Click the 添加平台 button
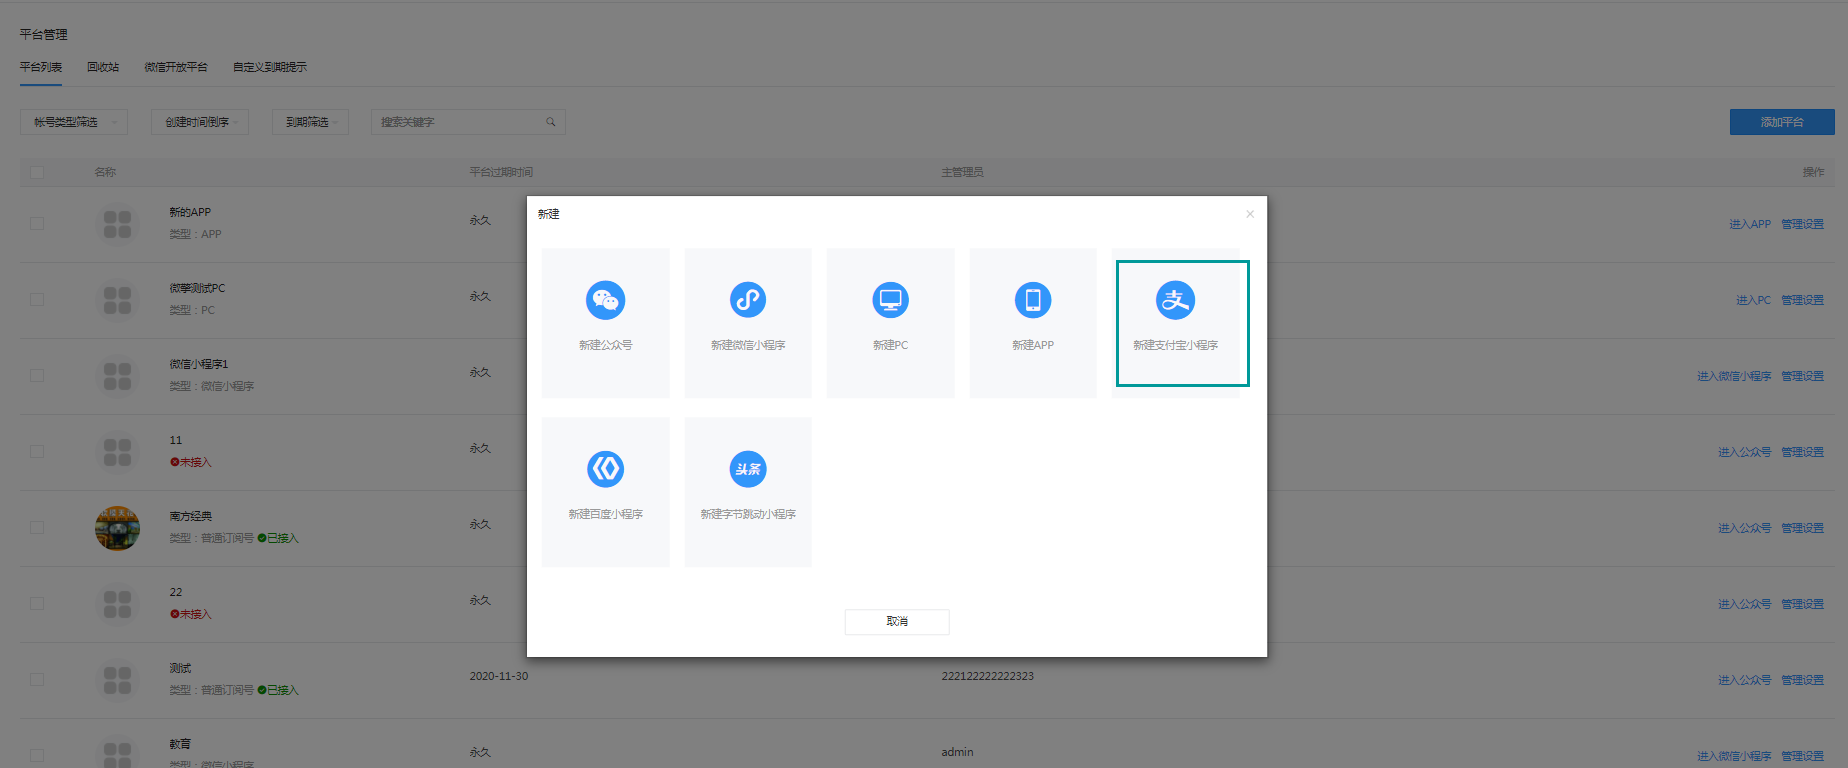The width and height of the screenshot is (1848, 768). (1782, 122)
